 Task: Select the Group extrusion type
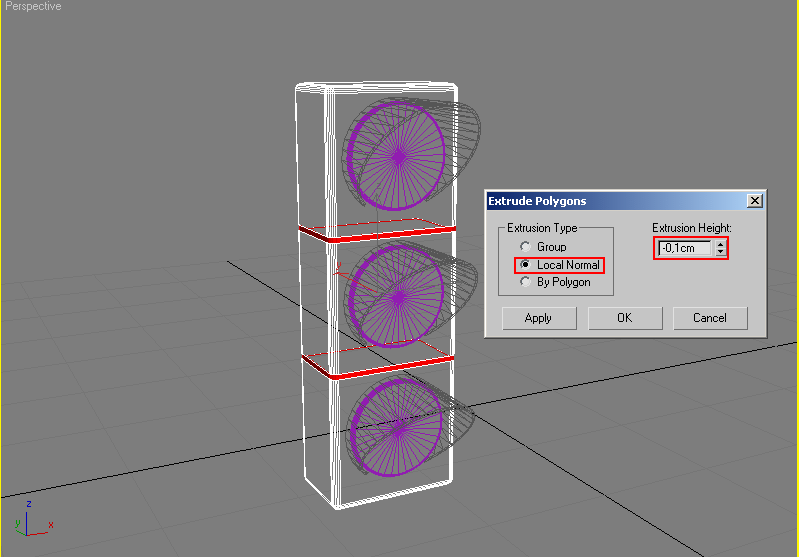click(x=525, y=247)
